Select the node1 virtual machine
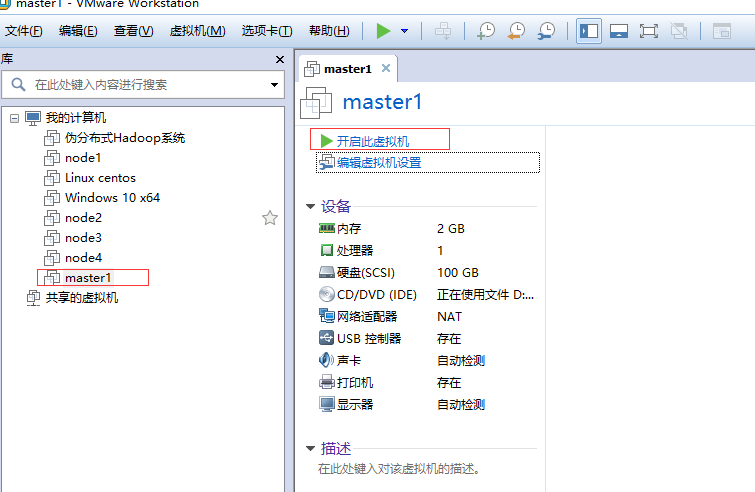 coord(83,158)
